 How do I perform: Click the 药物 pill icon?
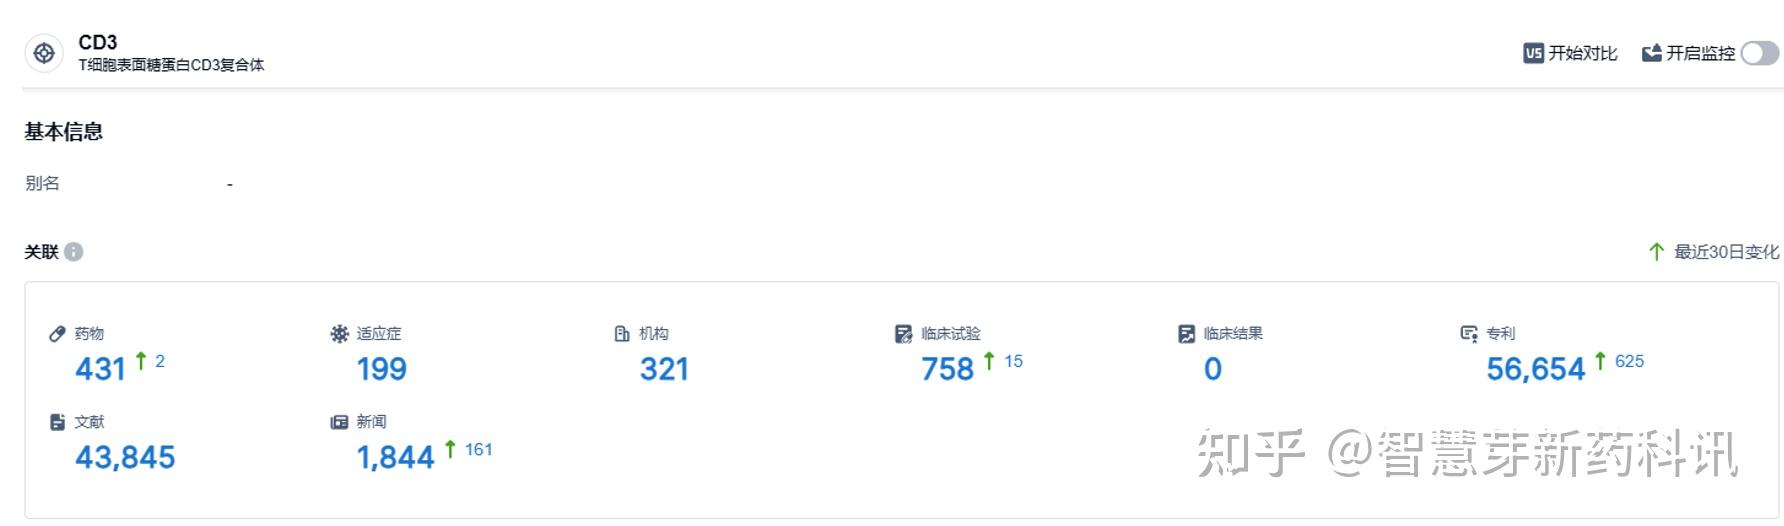pyautogui.click(x=57, y=334)
